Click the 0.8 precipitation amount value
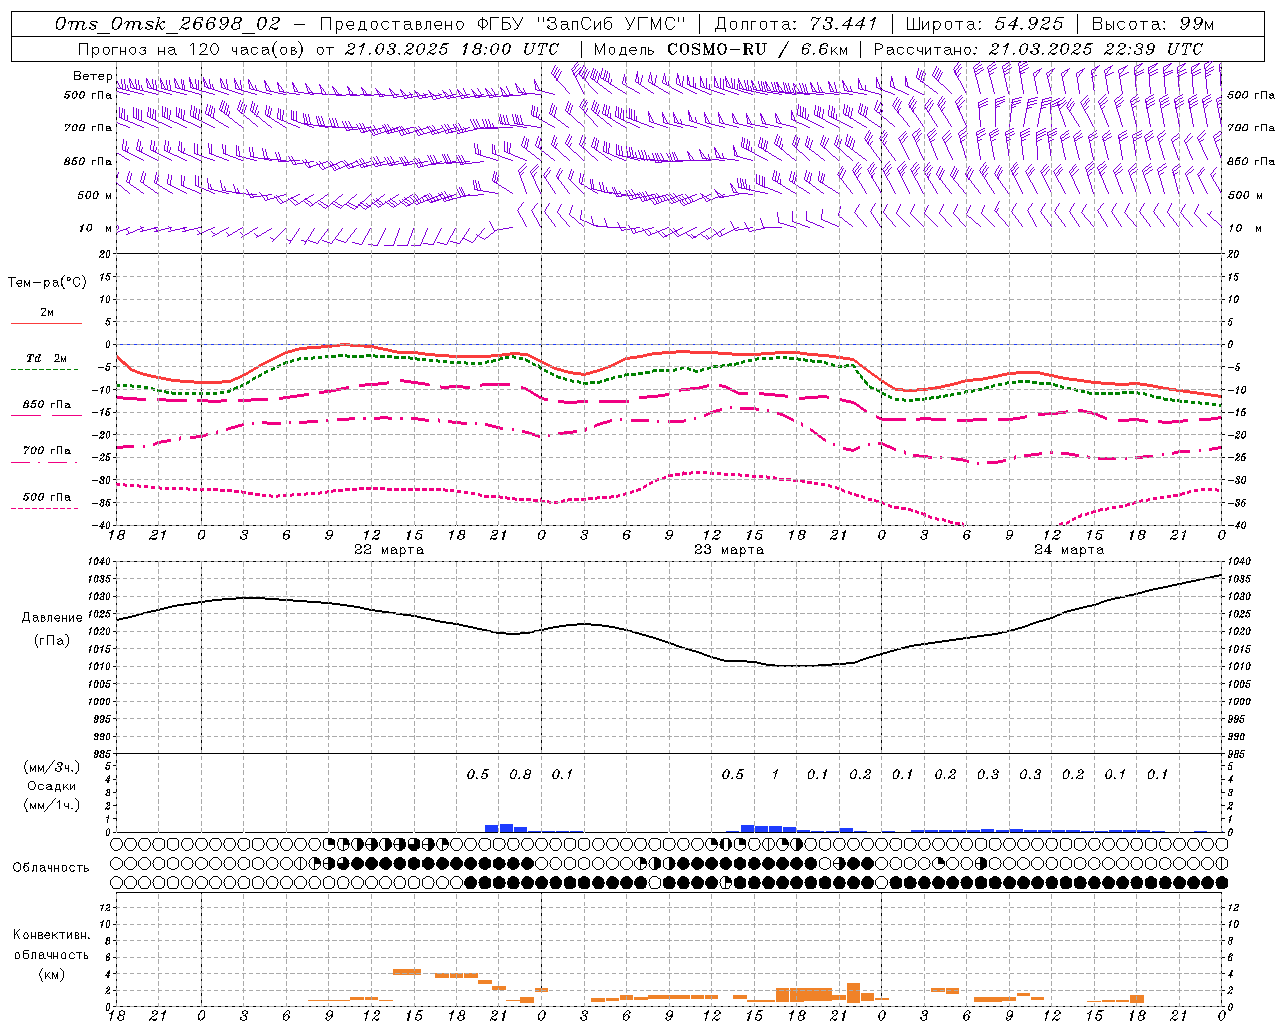This screenshot has width=1280, height=1024. [x=520, y=774]
